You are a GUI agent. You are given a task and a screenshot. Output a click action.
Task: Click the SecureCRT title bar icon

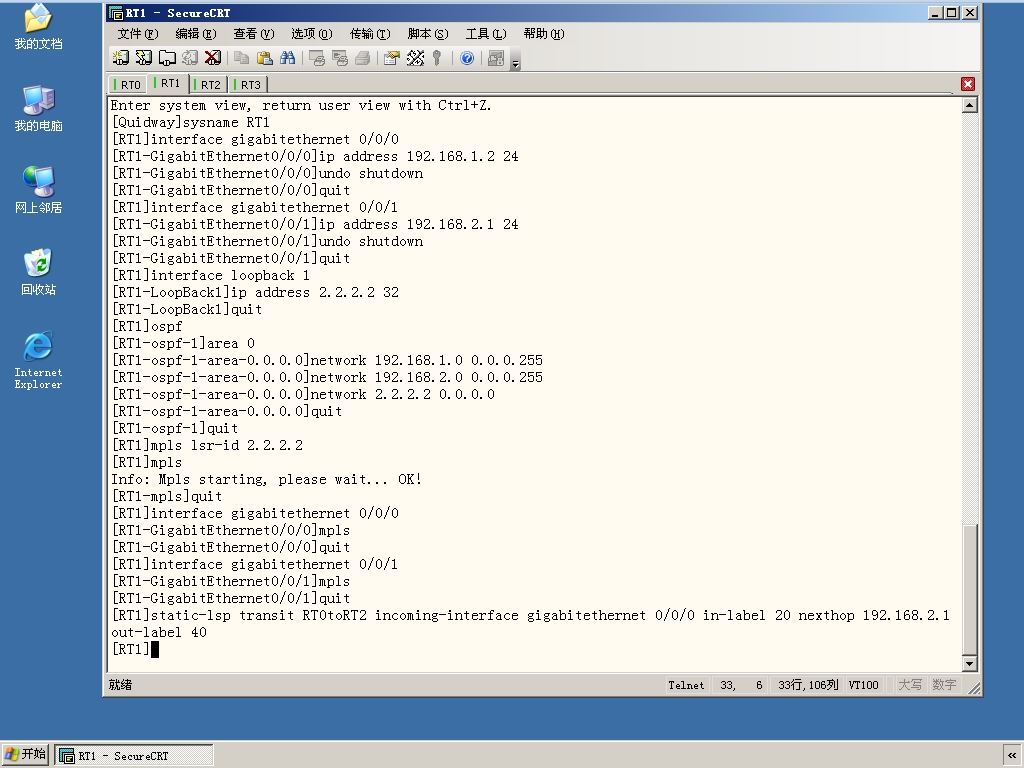click(116, 13)
